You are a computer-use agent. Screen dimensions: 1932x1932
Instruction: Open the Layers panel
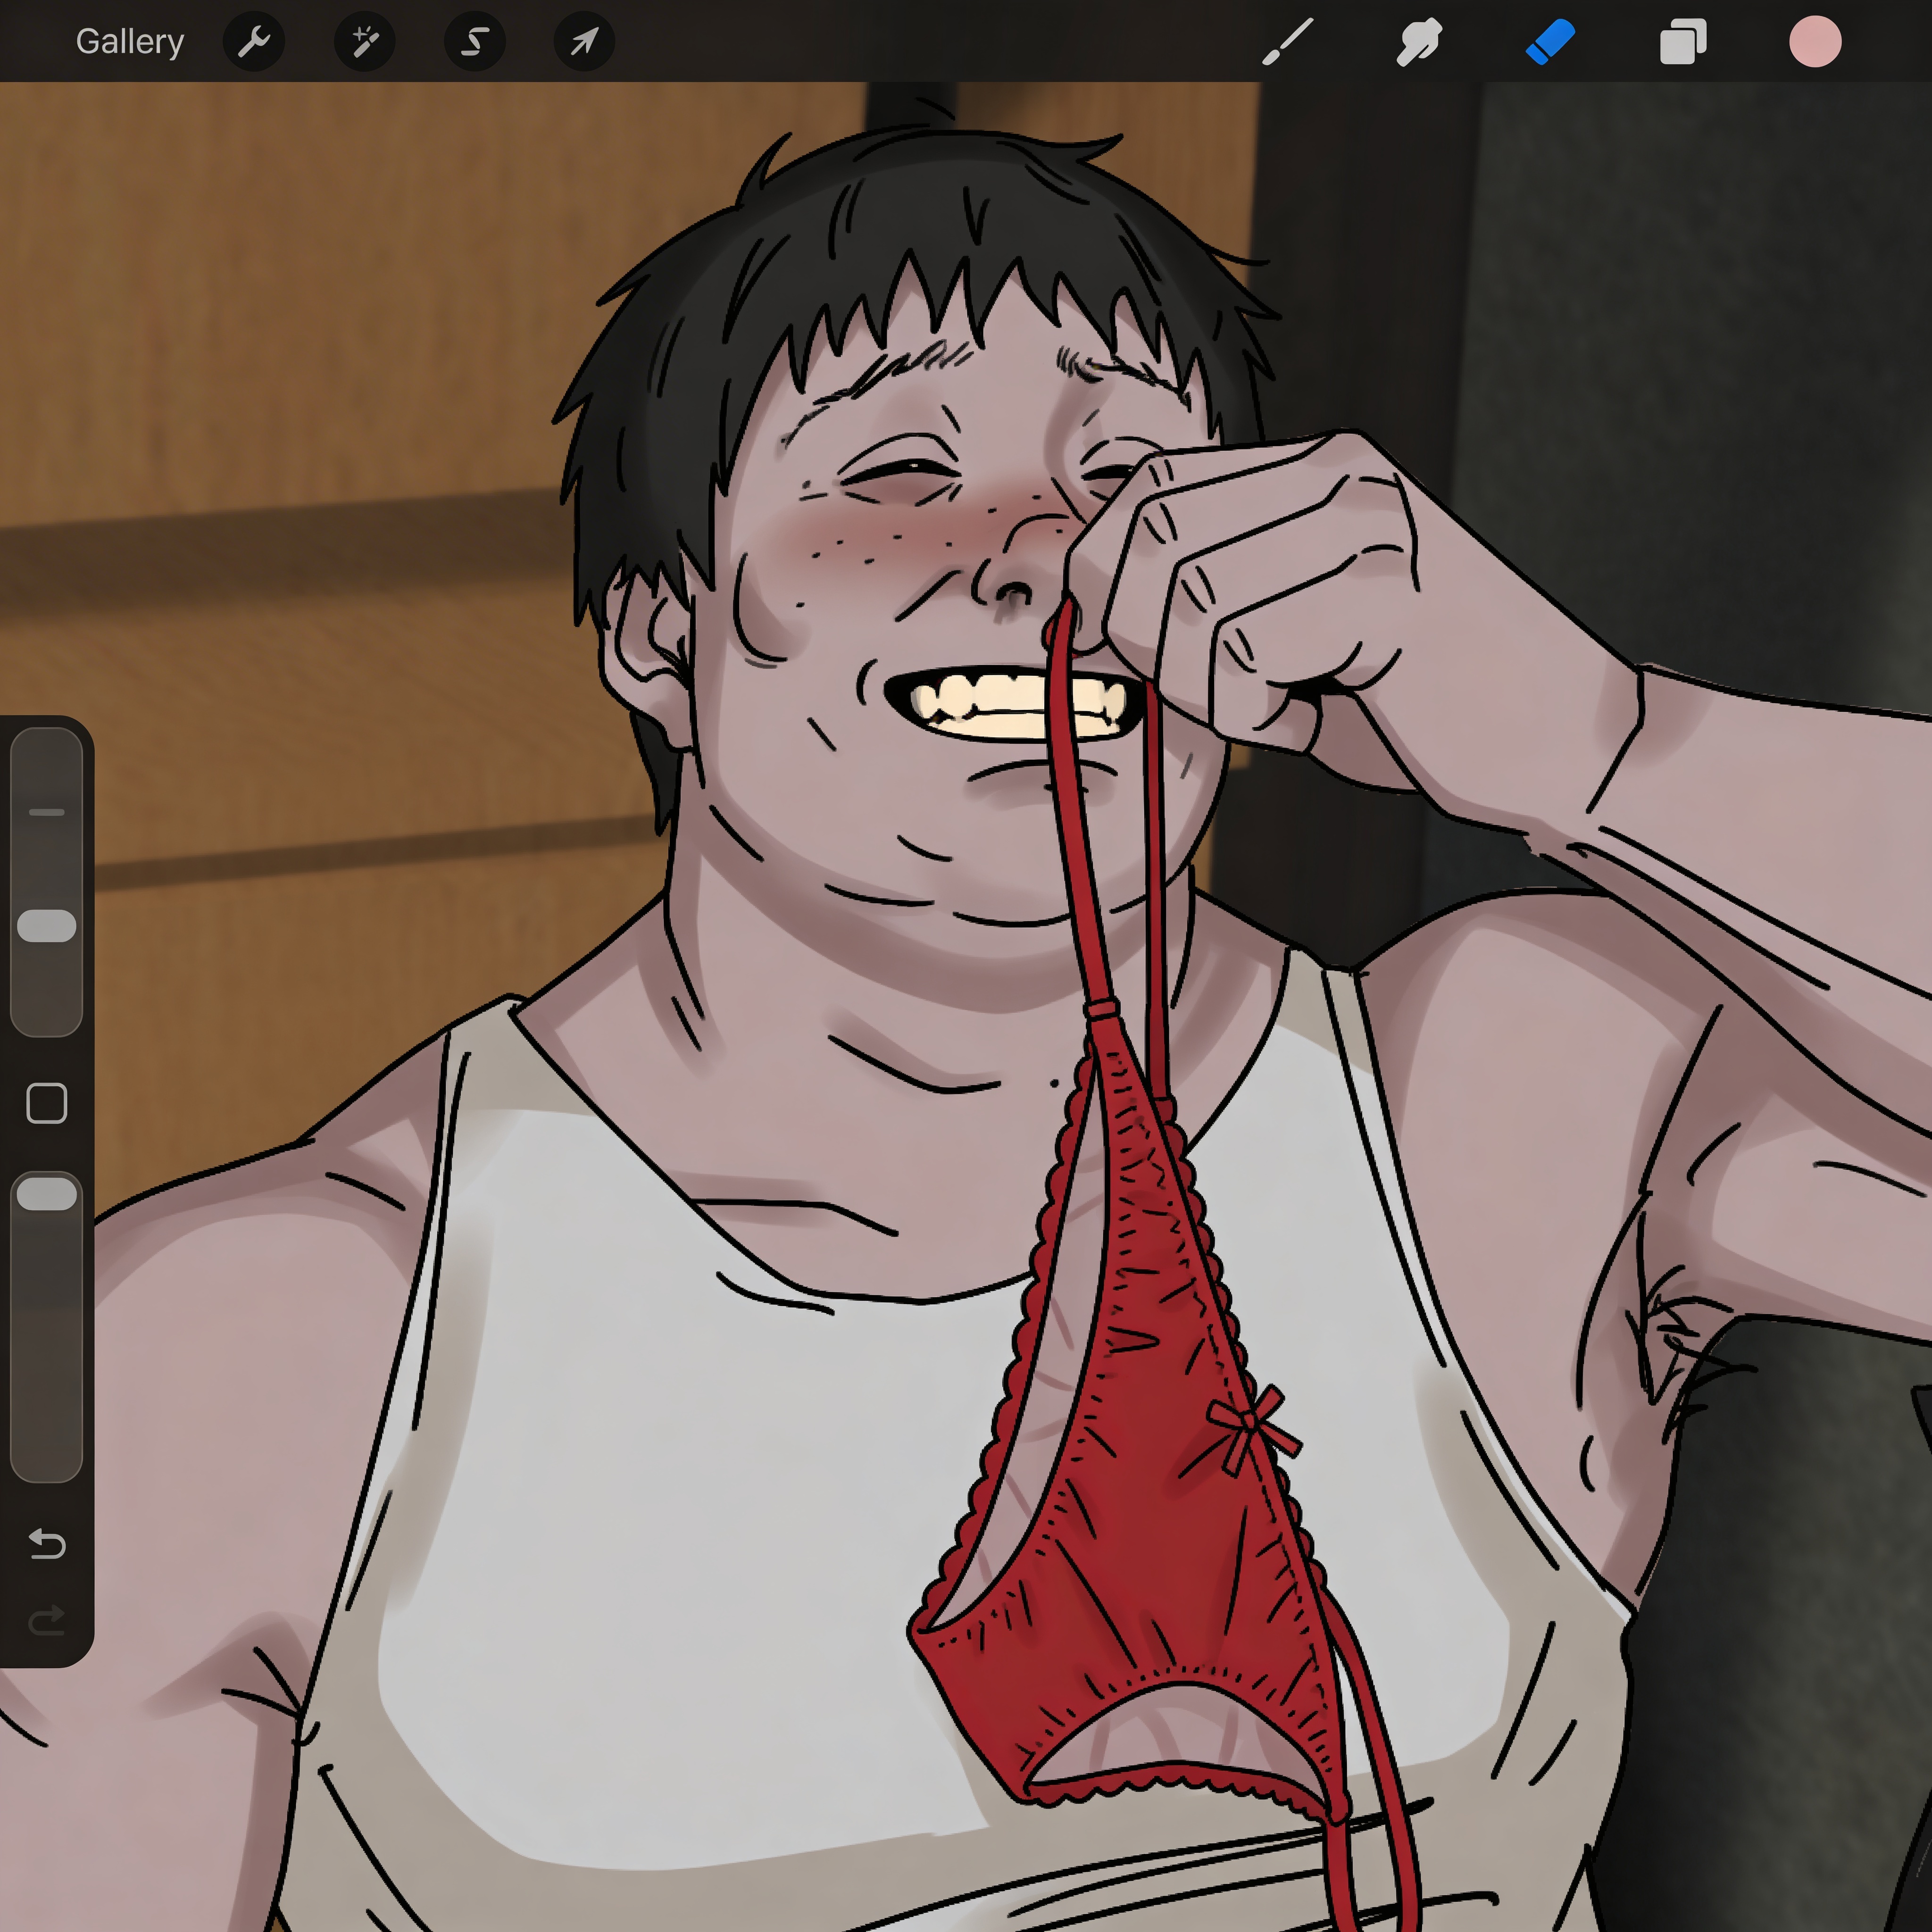1683,42
